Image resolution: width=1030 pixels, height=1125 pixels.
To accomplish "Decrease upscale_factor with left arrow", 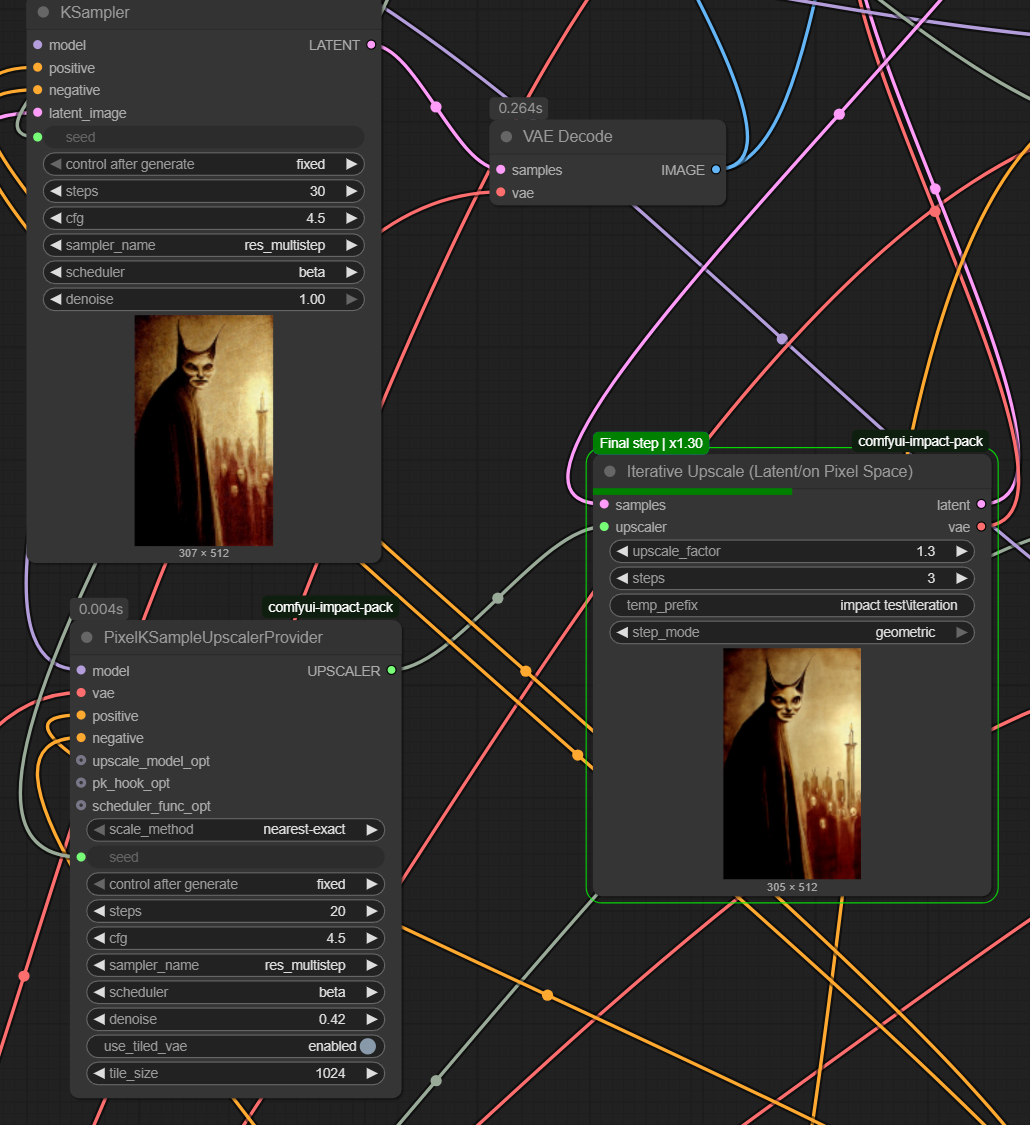I will pyautogui.click(x=623, y=551).
